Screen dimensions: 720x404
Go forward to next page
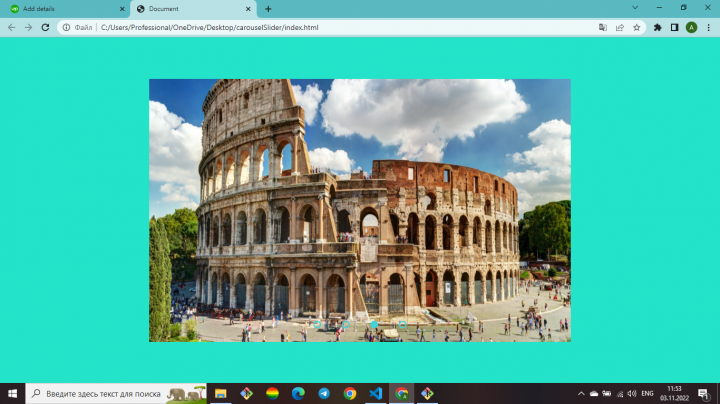point(28,28)
